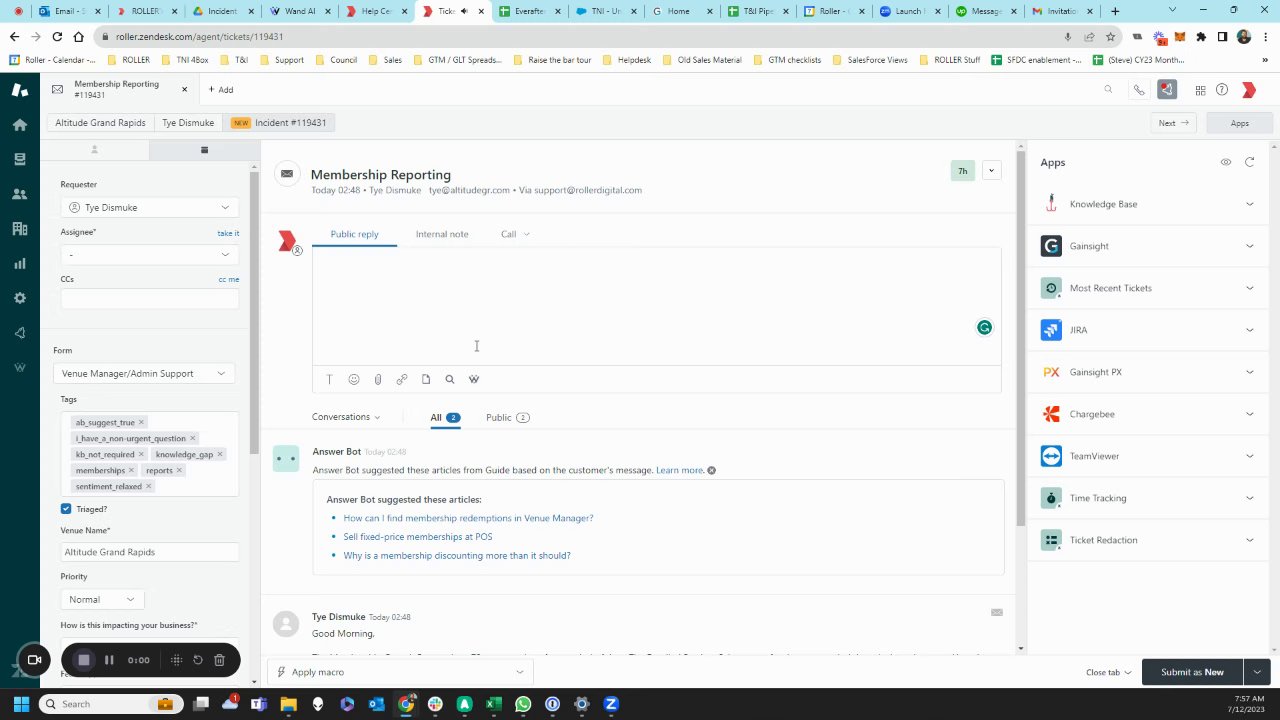
Task: Open the Customers icon in left sidebar
Action: pyautogui.click(x=19, y=194)
